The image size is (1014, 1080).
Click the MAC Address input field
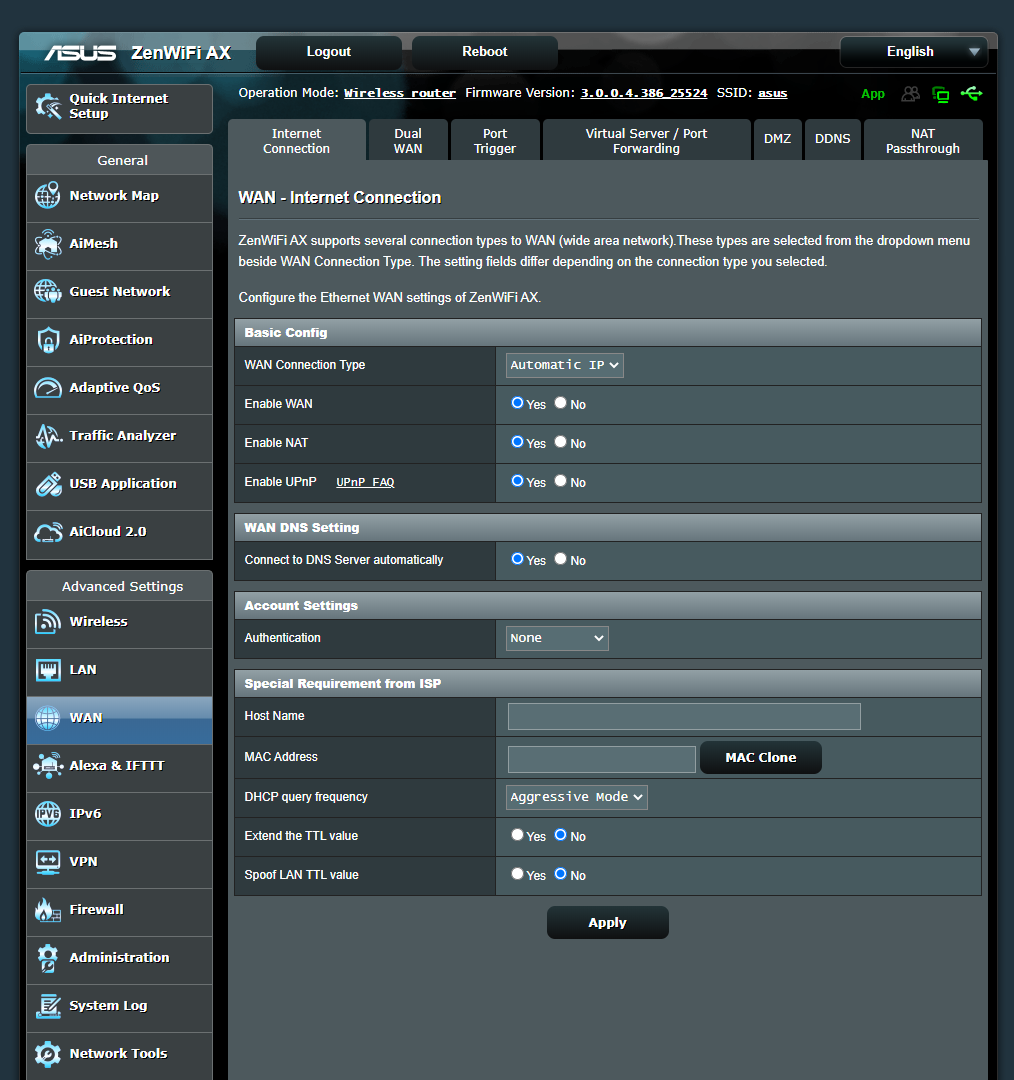tap(601, 759)
